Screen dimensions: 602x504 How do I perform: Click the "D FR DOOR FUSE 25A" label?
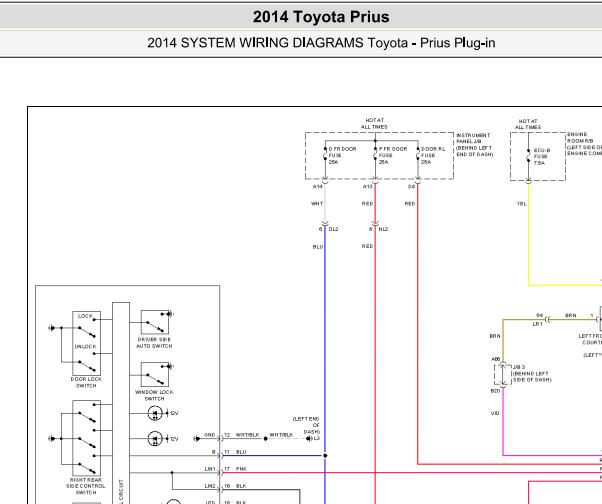pyautogui.click(x=342, y=155)
